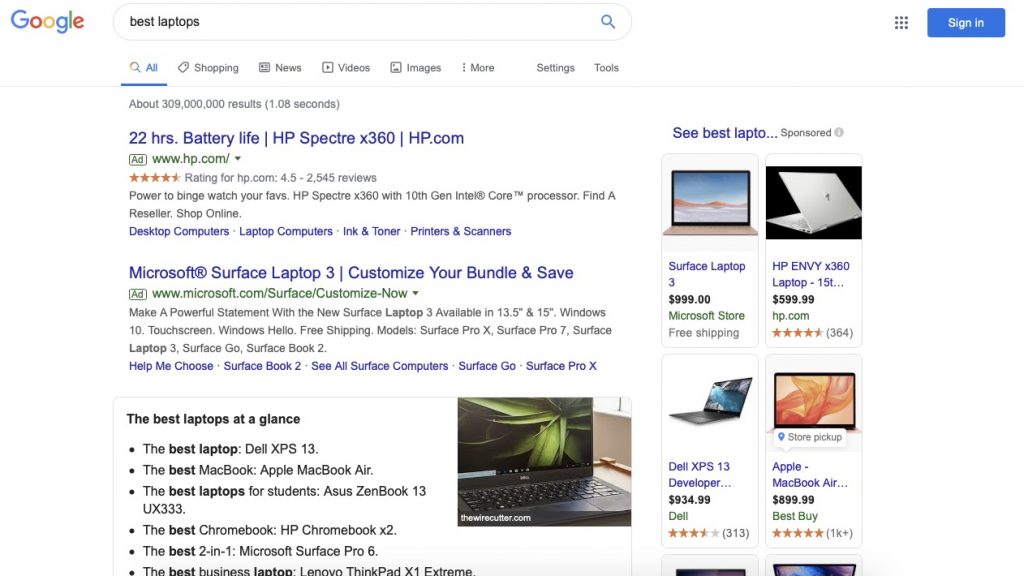Click the Dell XPS 13 bullet item
1024x576 pixels.
click(231, 449)
